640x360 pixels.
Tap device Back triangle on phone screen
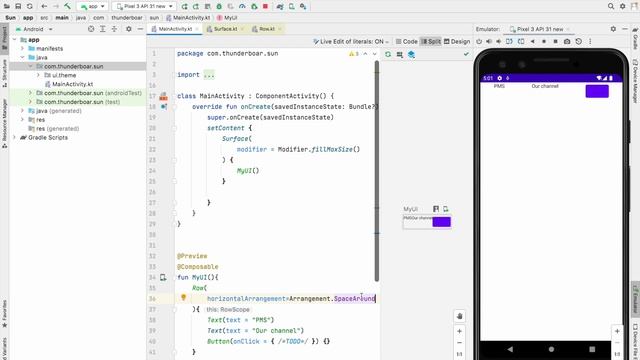pyautogui.click(x=510, y=349)
